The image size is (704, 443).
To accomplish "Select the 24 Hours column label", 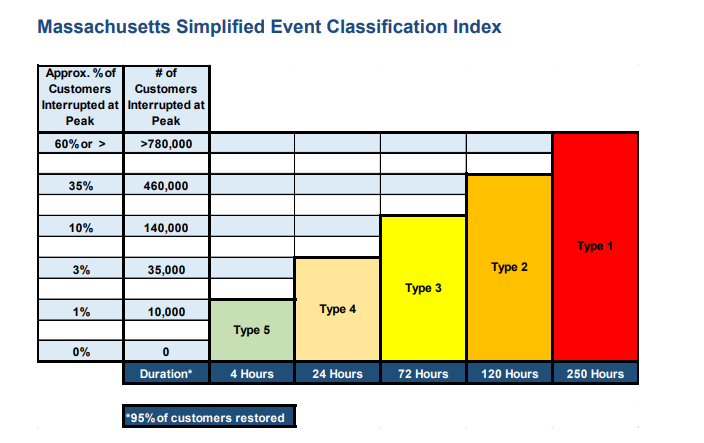I will click(x=338, y=373).
